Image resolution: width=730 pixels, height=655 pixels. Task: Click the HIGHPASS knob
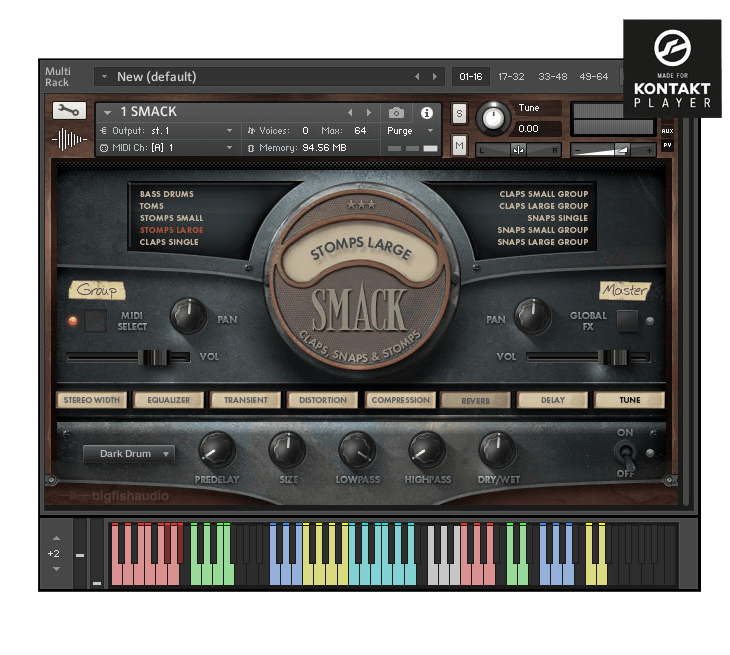427,450
